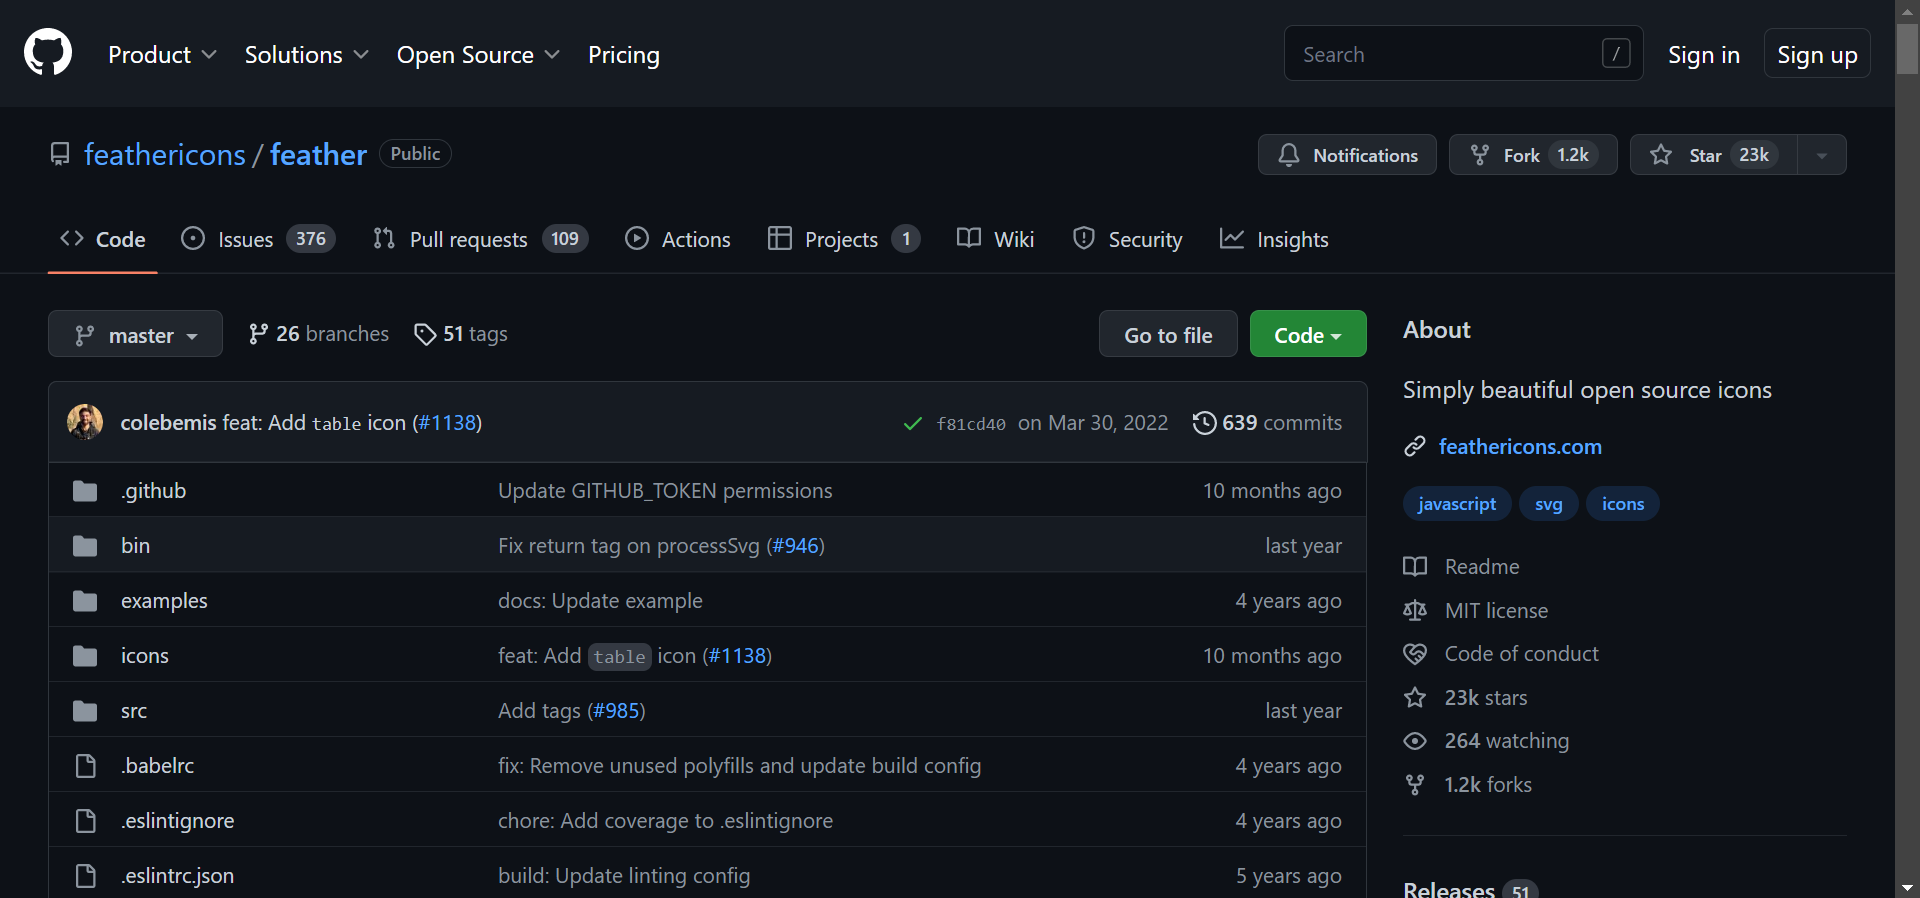Select the icons topic tag
The width and height of the screenshot is (1920, 898).
pos(1622,504)
